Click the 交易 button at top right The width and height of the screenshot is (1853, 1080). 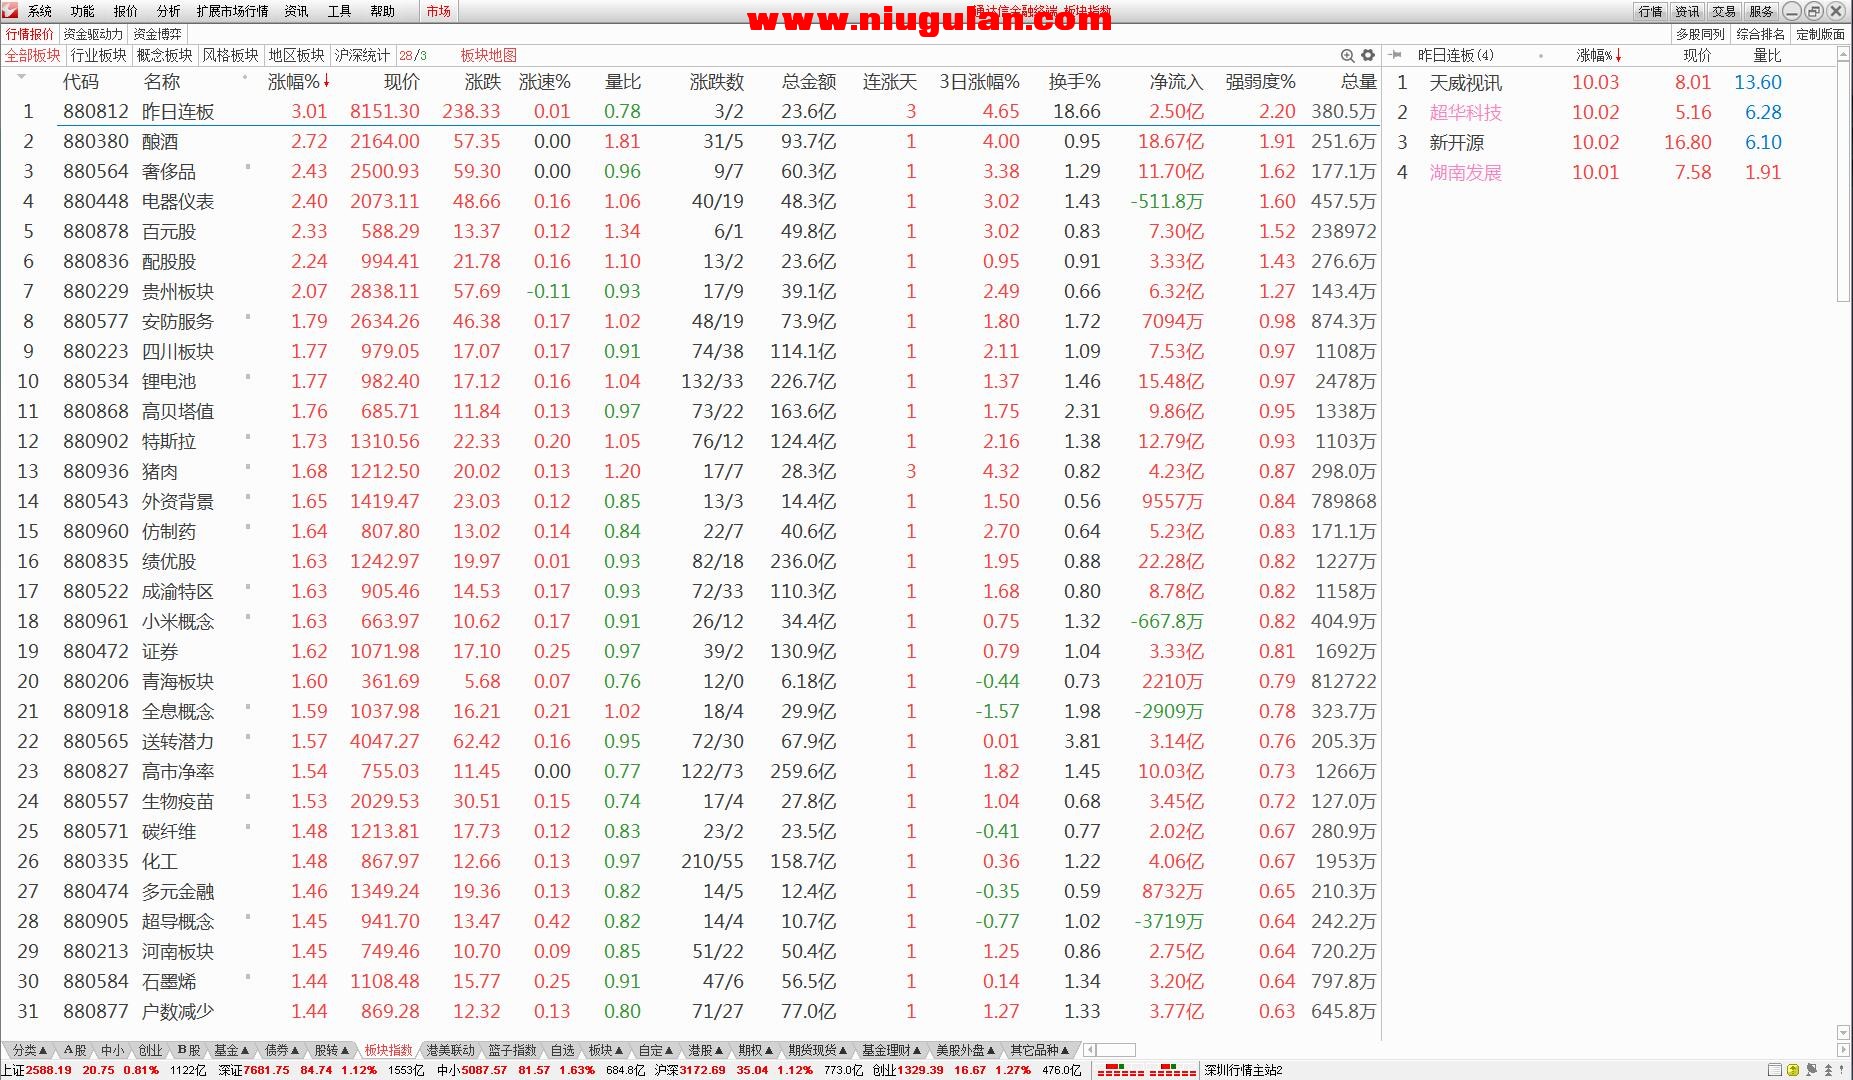click(1724, 11)
